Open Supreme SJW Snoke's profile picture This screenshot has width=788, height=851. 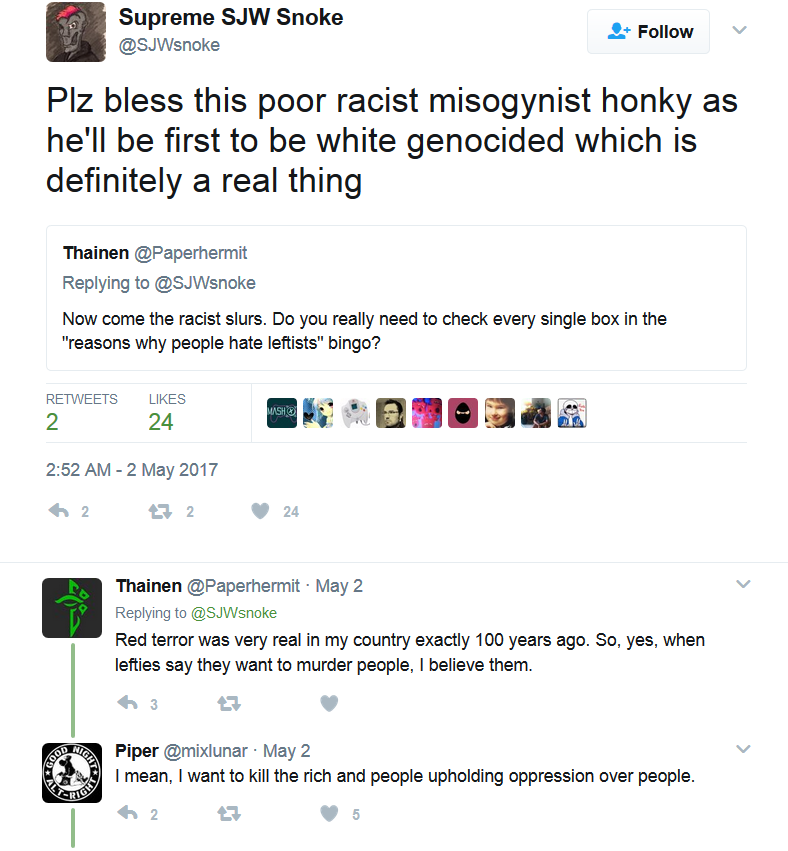(75, 32)
